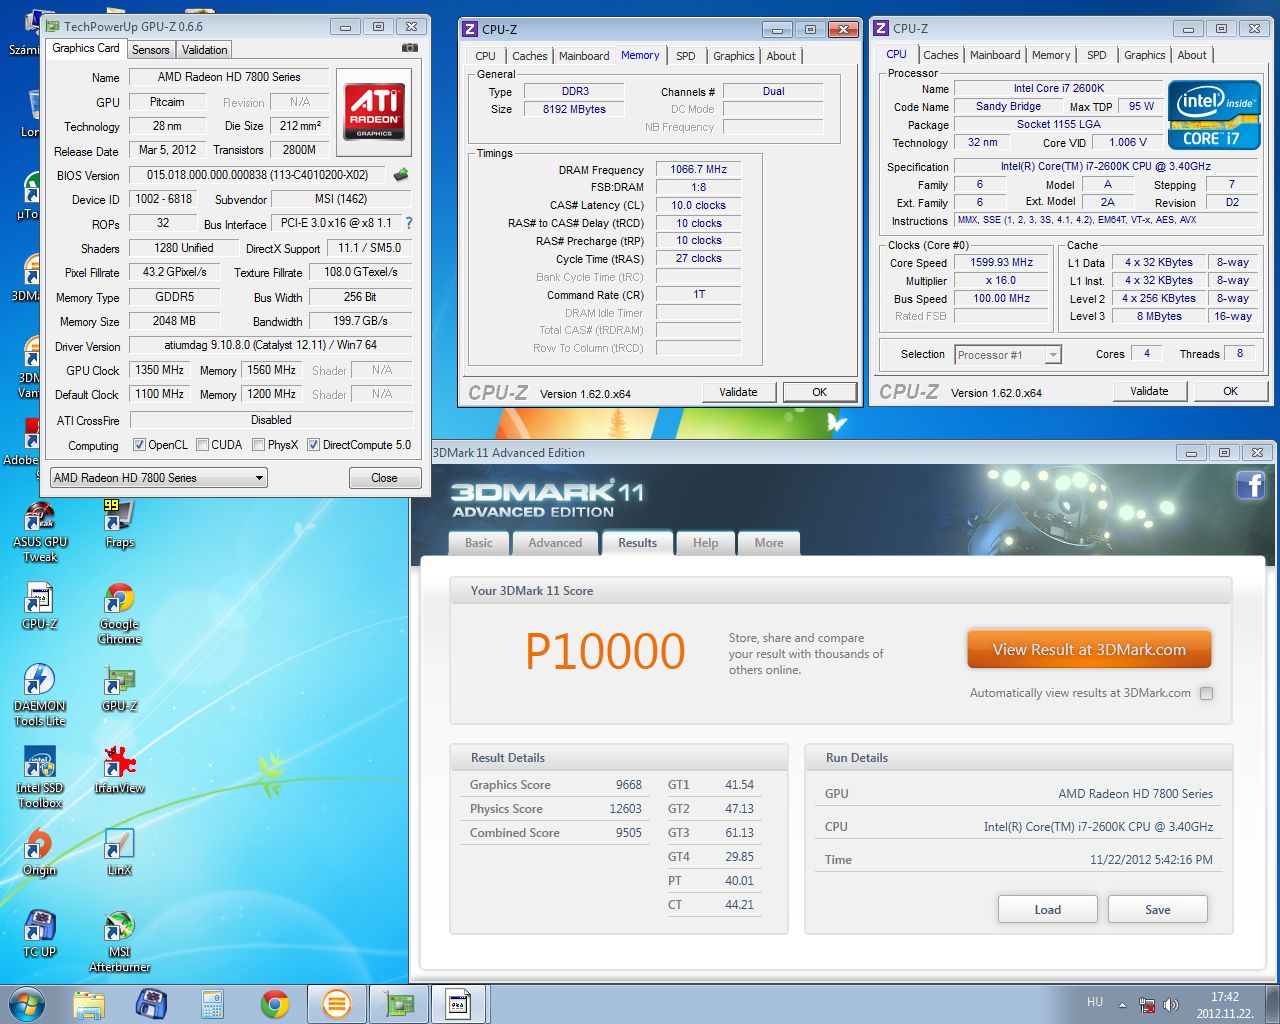1280x1024 pixels.
Task: Toggle the PhysX checkbox in GPU-Z
Action: 259,445
